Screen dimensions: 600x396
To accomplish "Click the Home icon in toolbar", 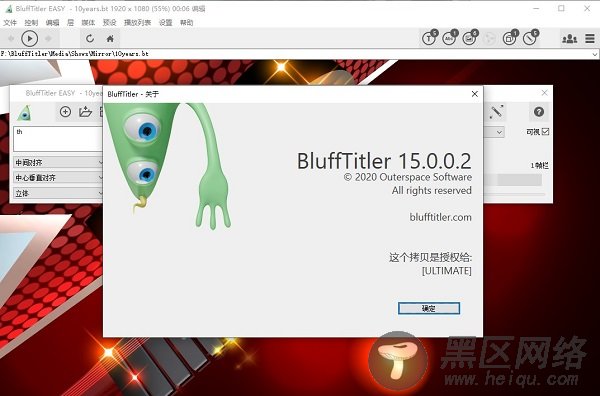I will click(x=110, y=39).
